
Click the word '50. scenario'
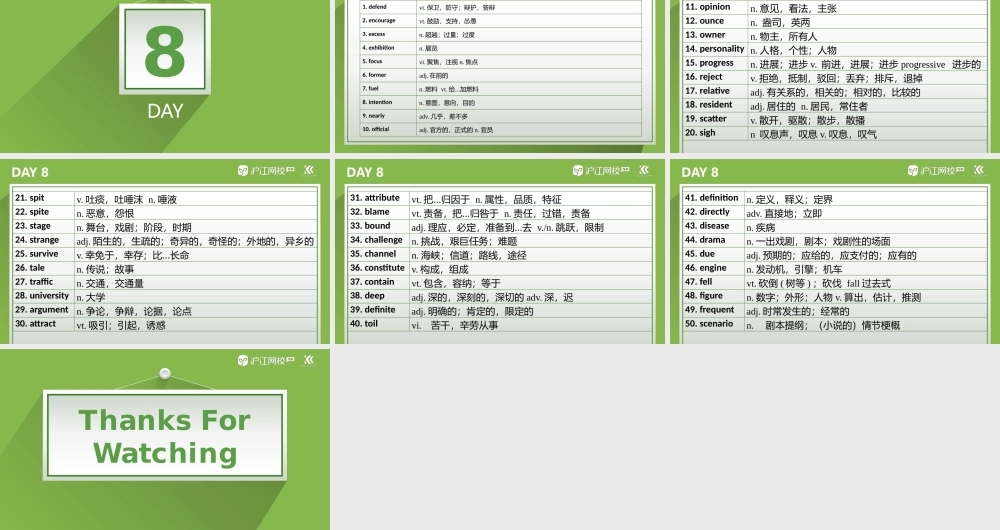[x=709, y=324]
